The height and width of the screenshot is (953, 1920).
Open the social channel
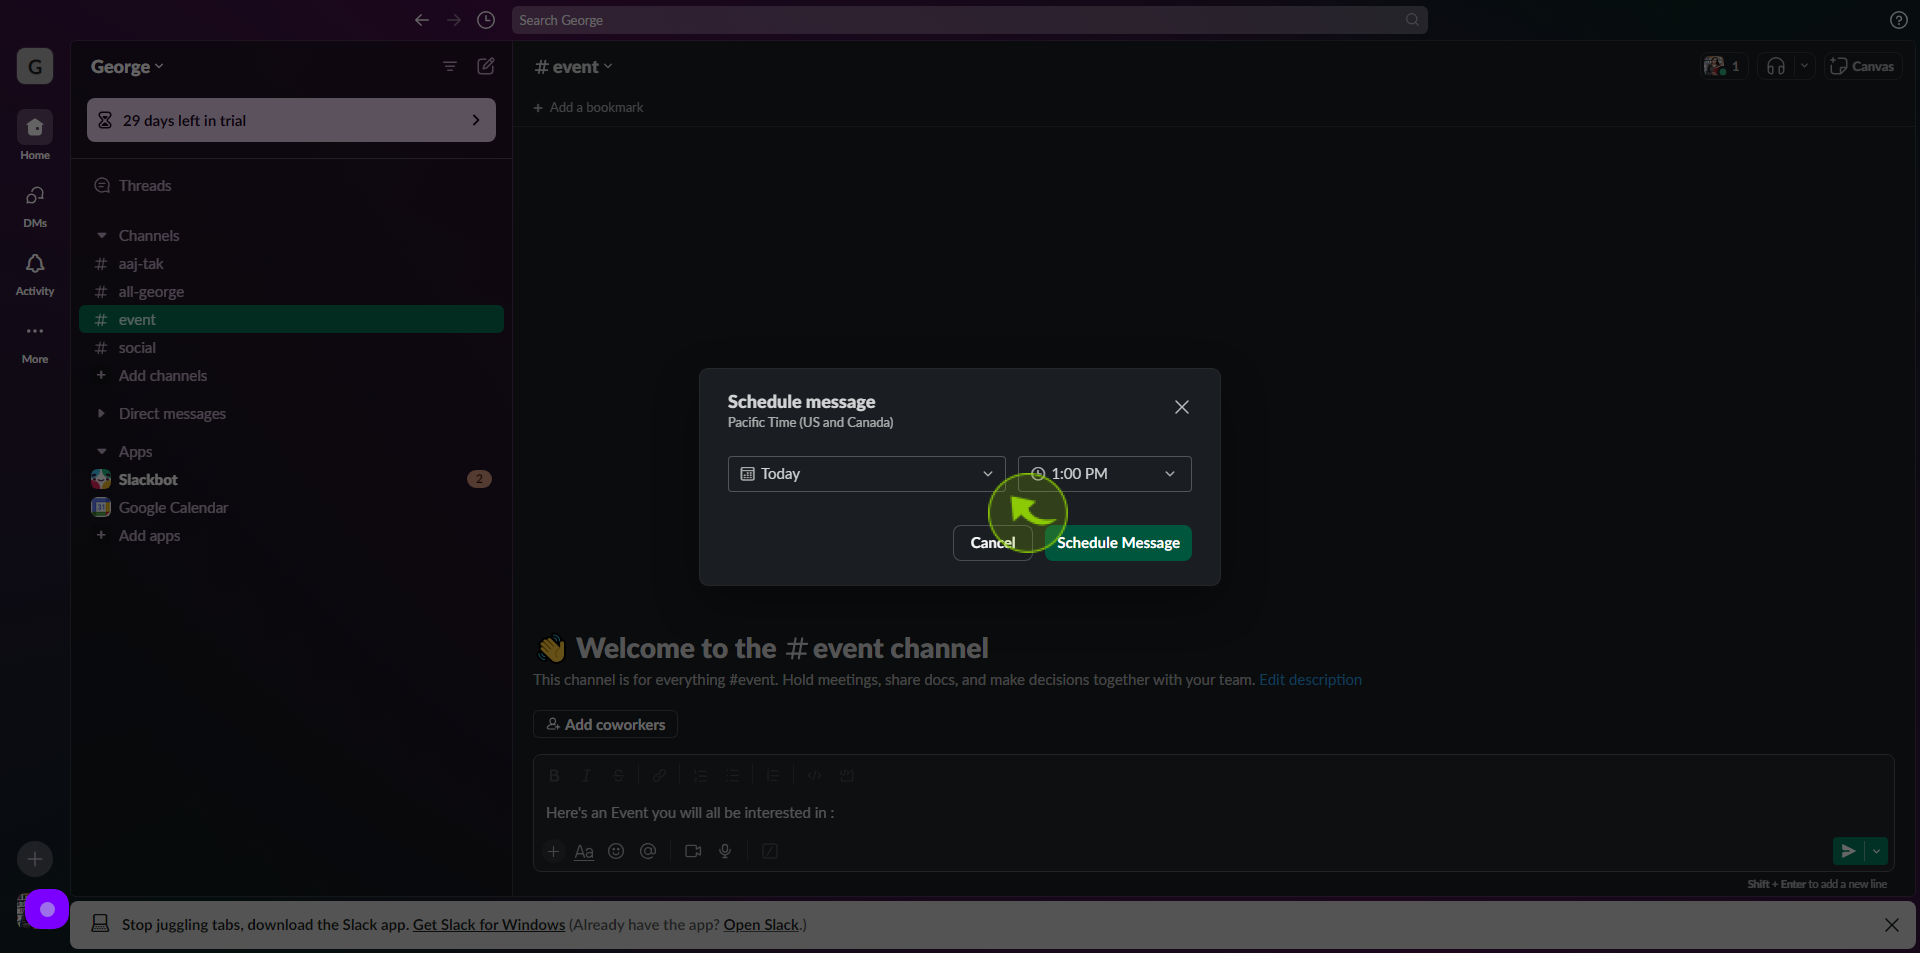(291, 348)
